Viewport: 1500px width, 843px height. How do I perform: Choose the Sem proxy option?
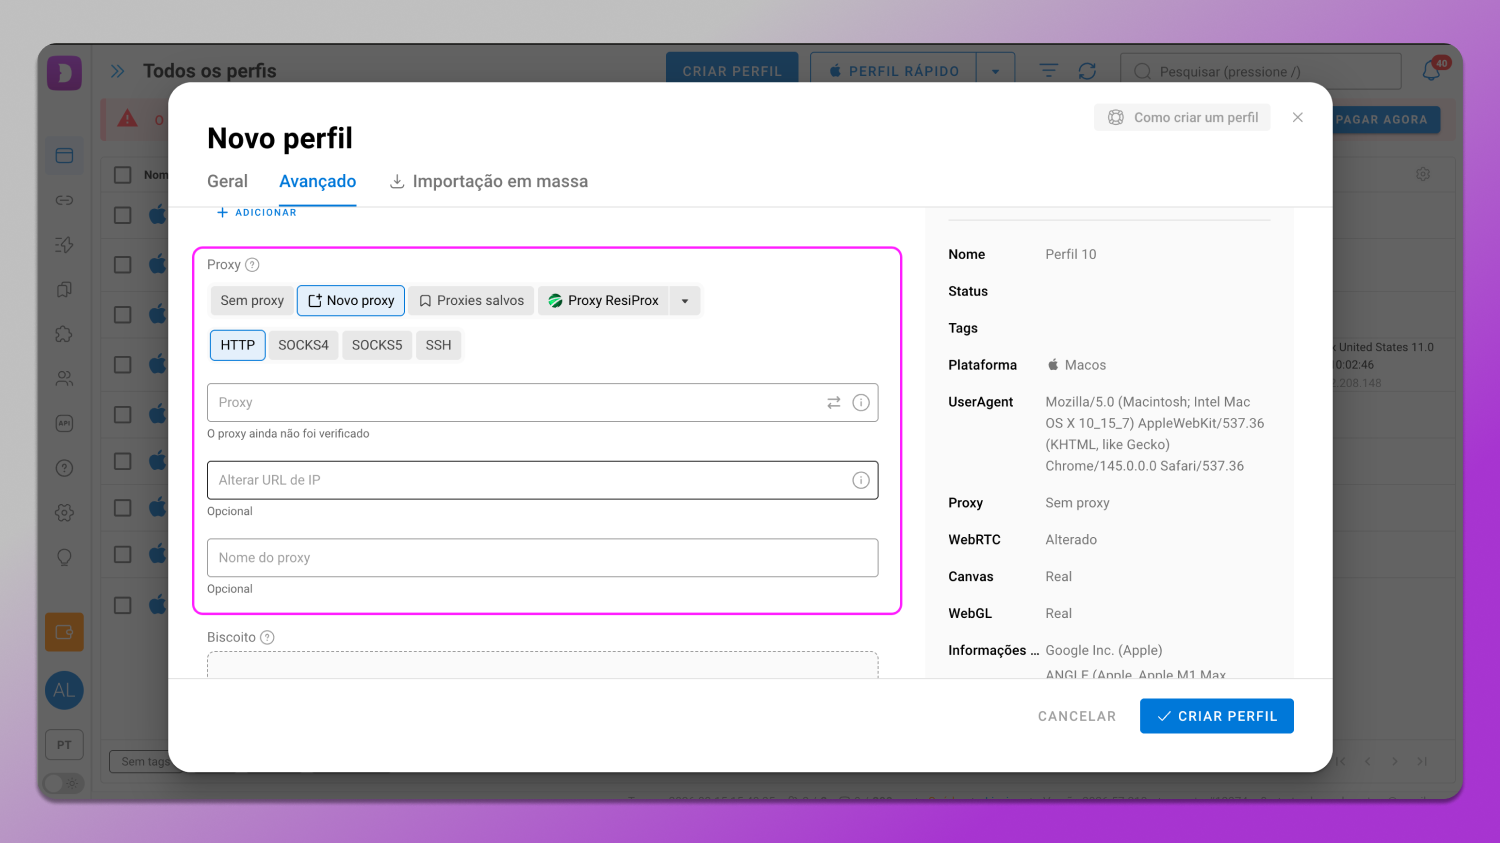tap(252, 301)
